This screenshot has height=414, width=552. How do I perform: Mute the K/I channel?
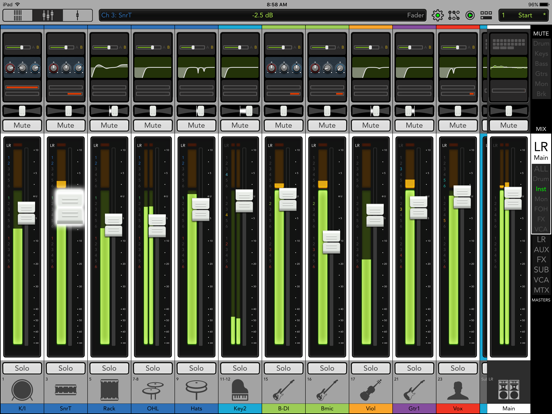pos(22,125)
